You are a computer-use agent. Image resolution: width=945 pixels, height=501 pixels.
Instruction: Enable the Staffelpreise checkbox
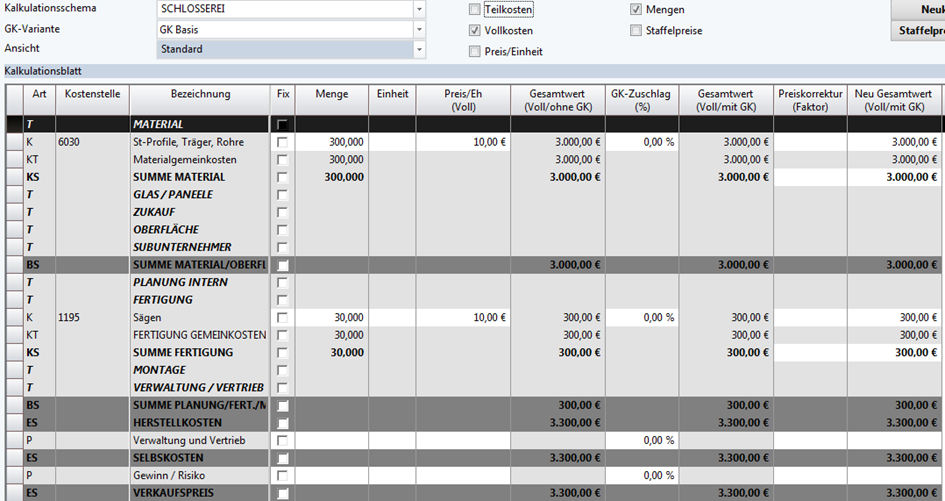[x=636, y=31]
